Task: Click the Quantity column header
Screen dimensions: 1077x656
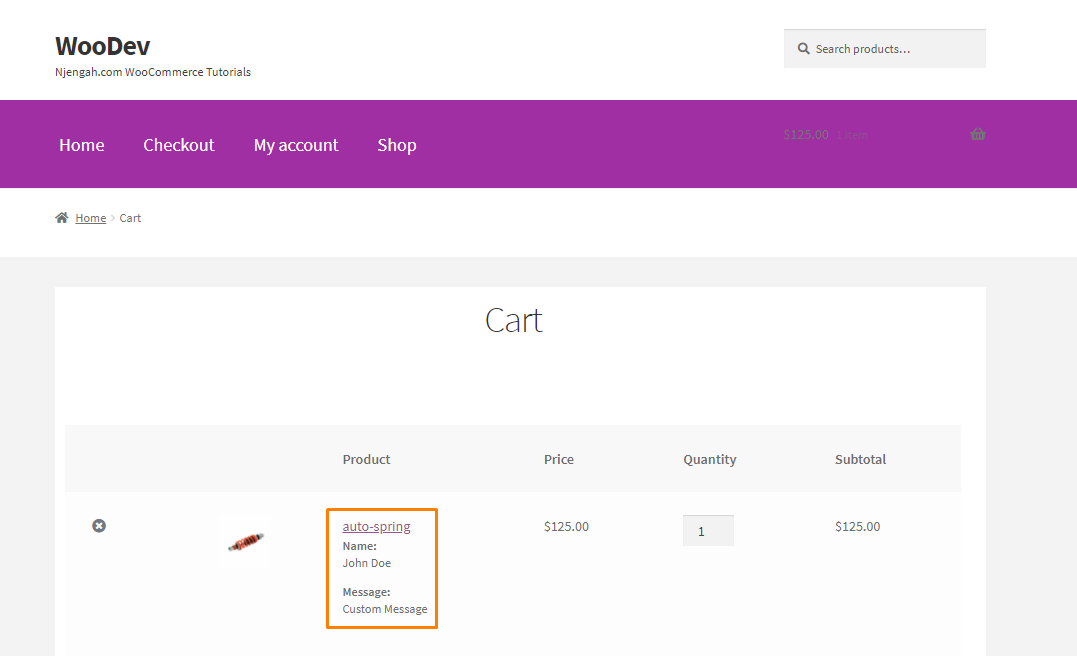Action: tap(710, 460)
